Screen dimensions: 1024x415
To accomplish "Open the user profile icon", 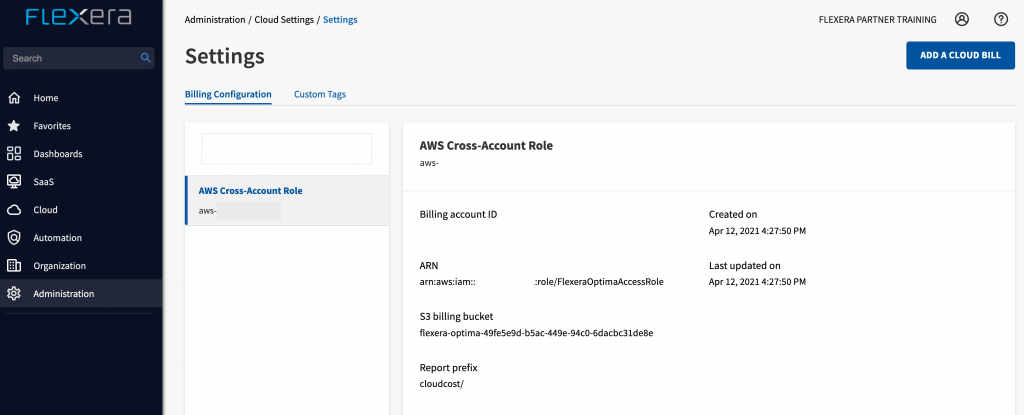I will coord(961,20).
